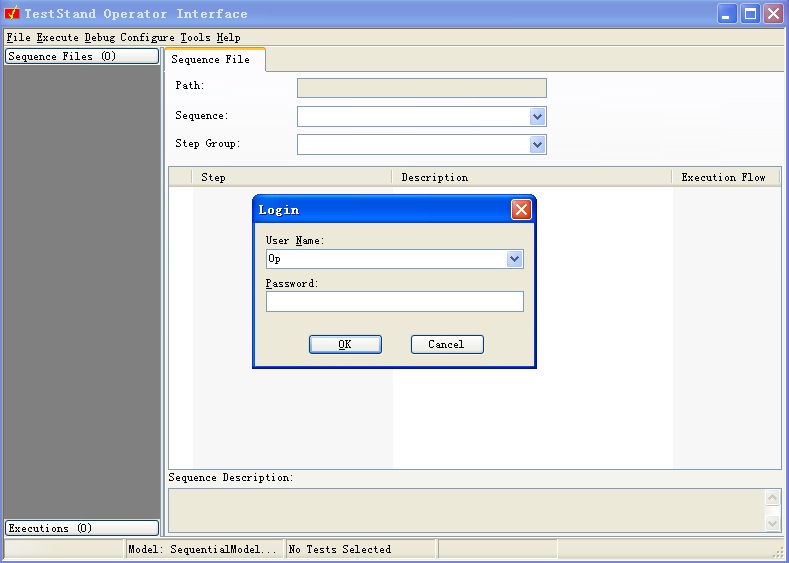The width and height of the screenshot is (789, 563).
Task: Open the Debug menu
Action: coord(100,38)
